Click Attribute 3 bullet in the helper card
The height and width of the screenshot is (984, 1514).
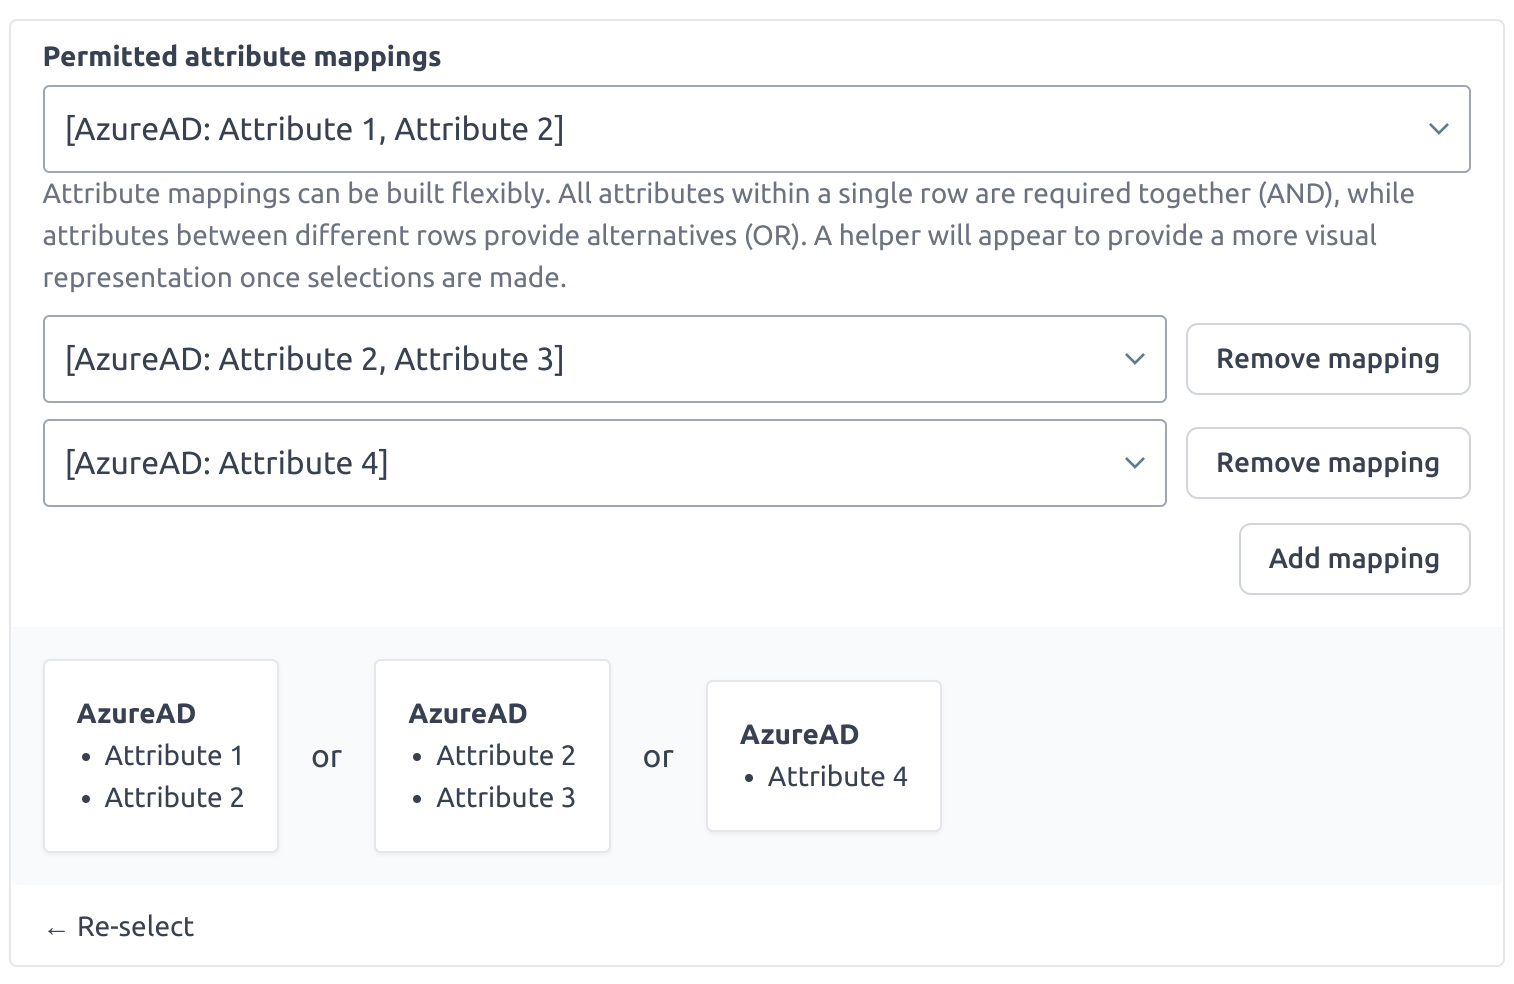505,797
